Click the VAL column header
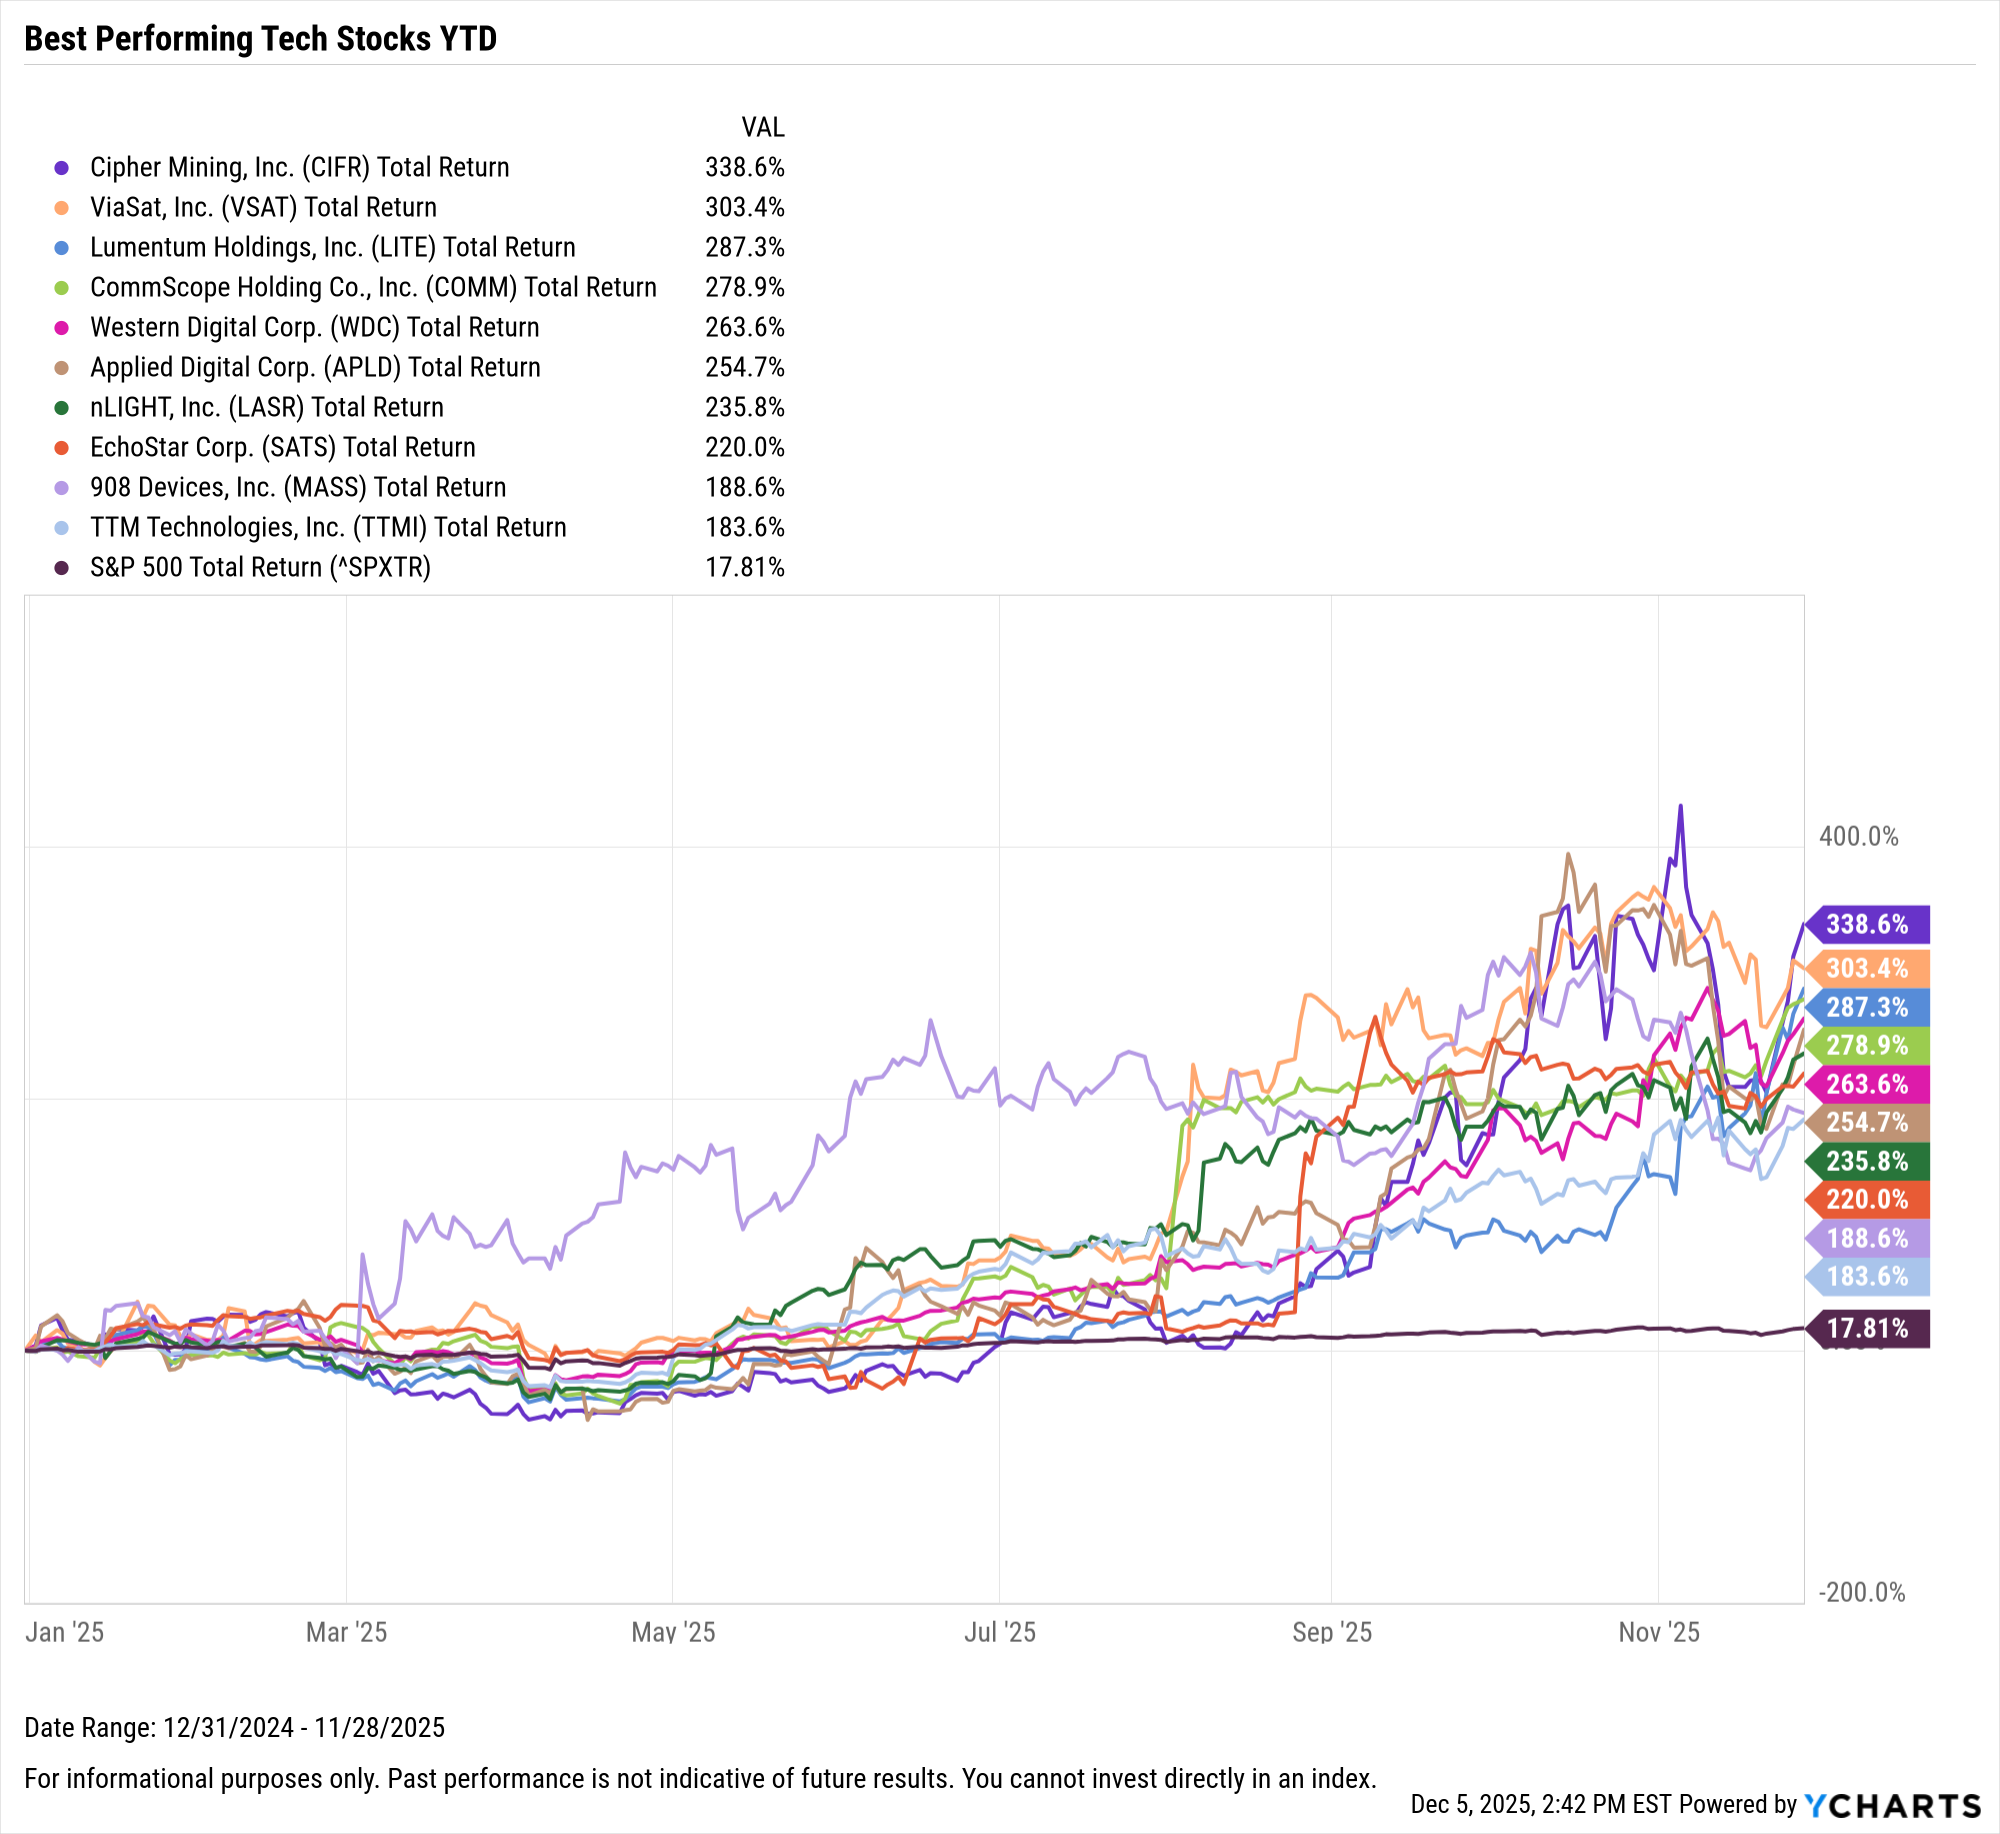Image resolution: width=2000 pixels, height=1834 pixels. click(762, 127)
